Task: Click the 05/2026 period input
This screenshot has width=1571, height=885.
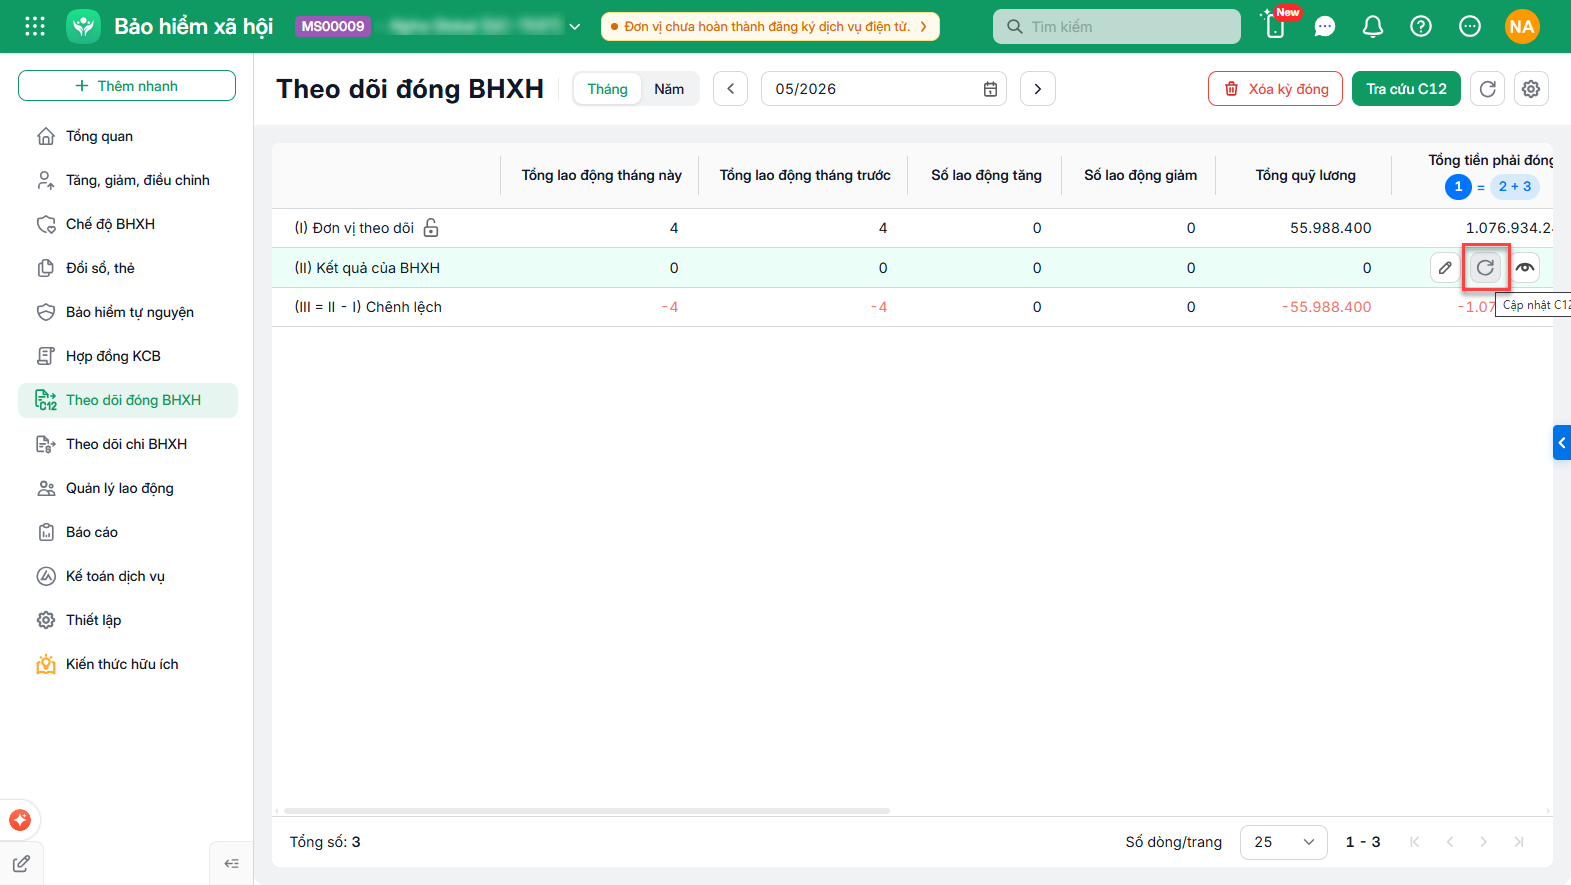Action: (884, 89)
